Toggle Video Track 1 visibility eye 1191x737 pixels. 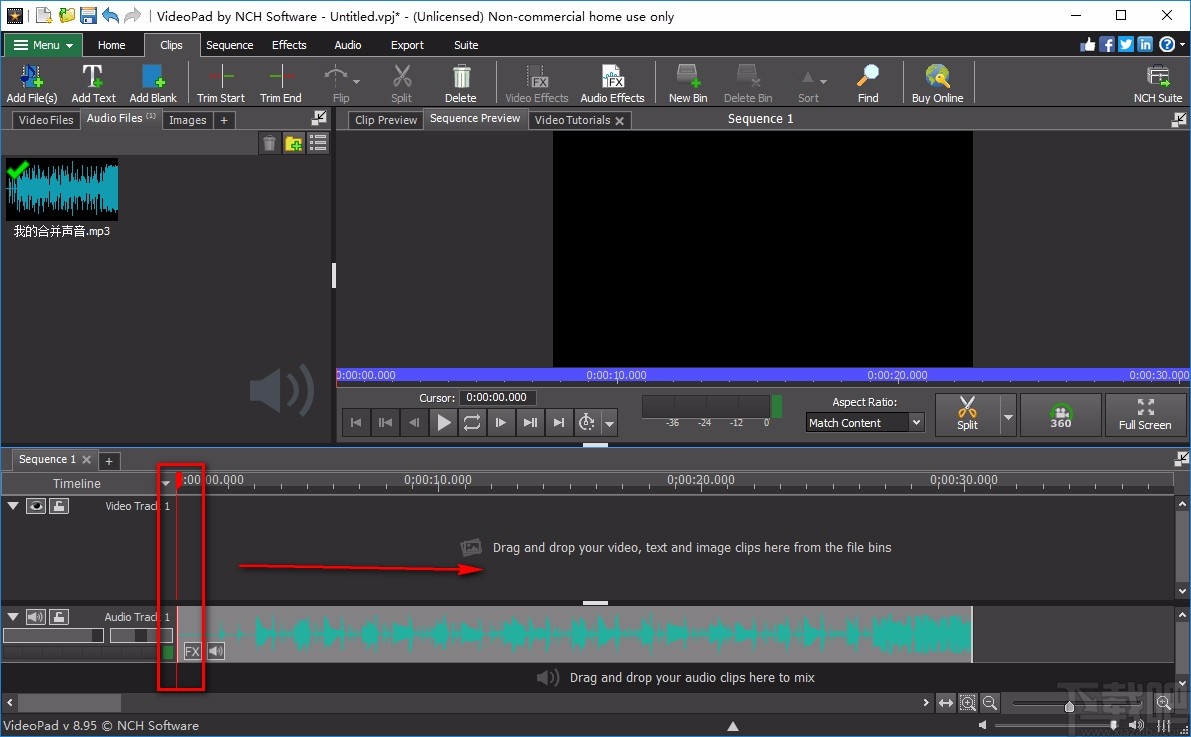click(x=36, y=506)
